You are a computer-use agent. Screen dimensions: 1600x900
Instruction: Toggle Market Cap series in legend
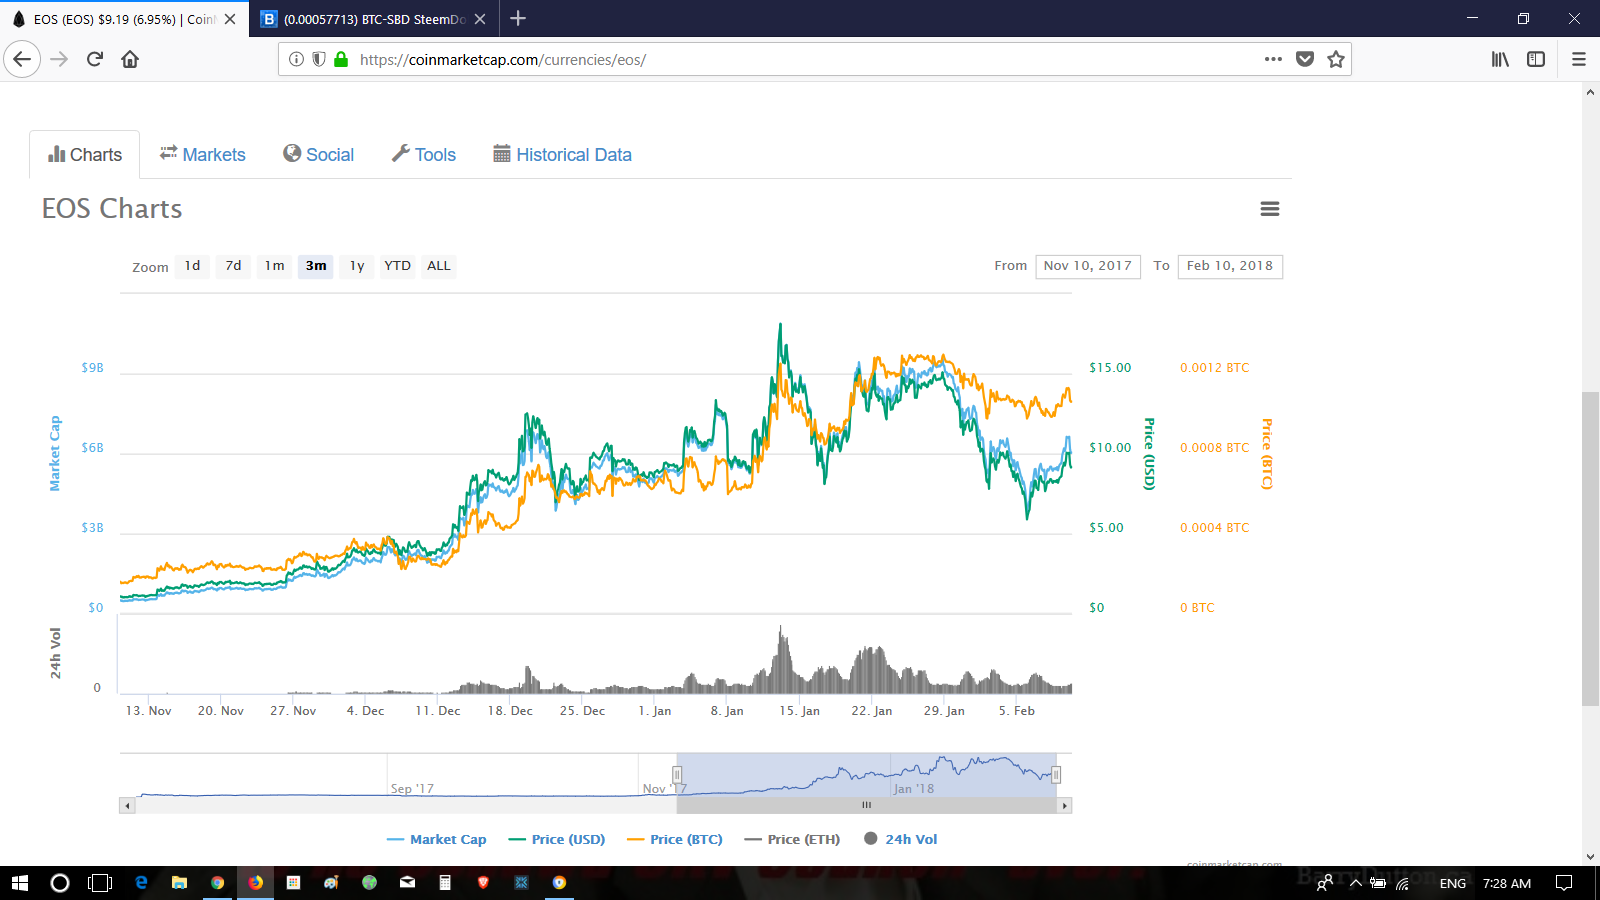click(437, 839)
